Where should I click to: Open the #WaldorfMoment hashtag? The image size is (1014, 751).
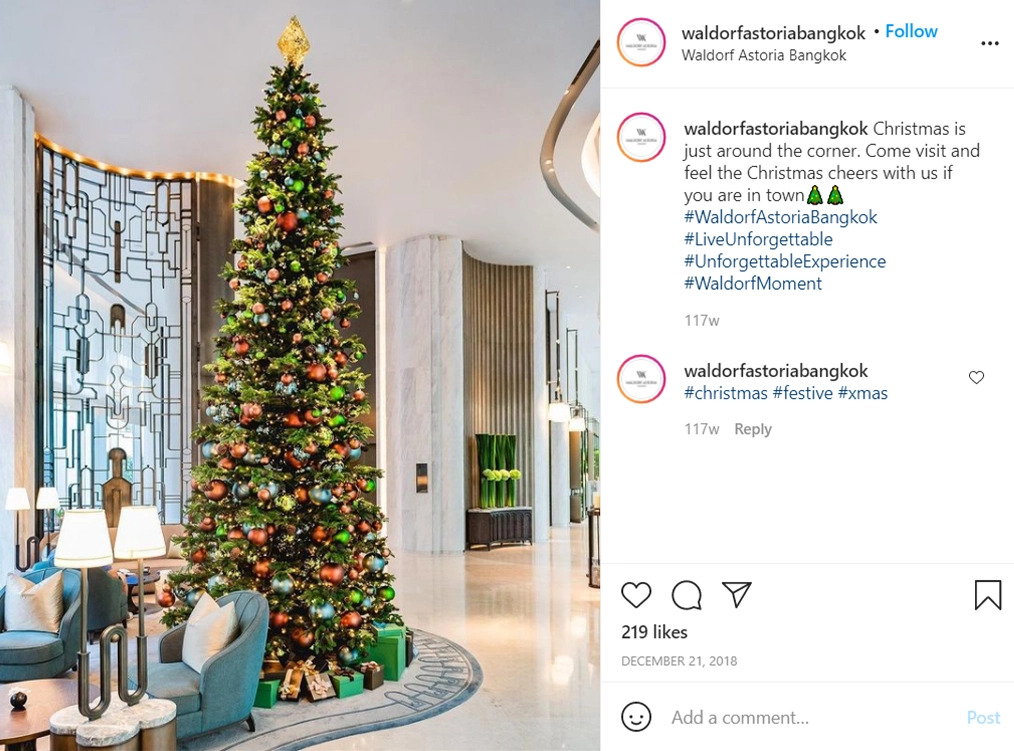(x=753, y=283)
